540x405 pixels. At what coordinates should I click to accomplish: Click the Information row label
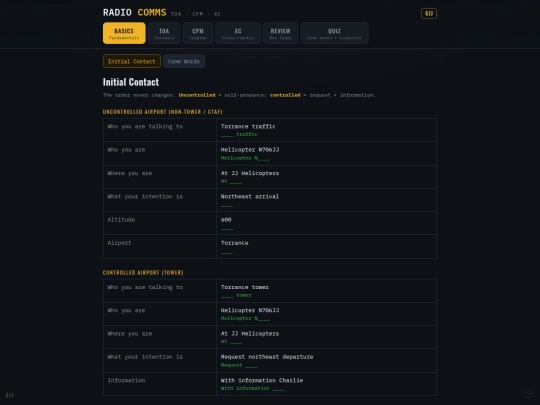[x=126, y=381]
